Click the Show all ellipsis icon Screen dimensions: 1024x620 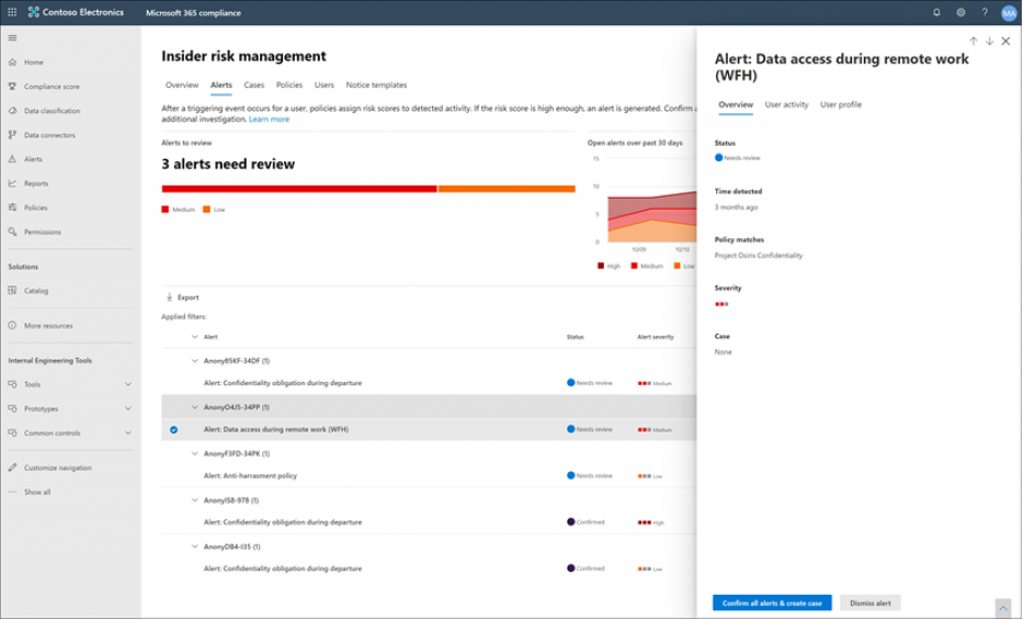click(12, 492)
